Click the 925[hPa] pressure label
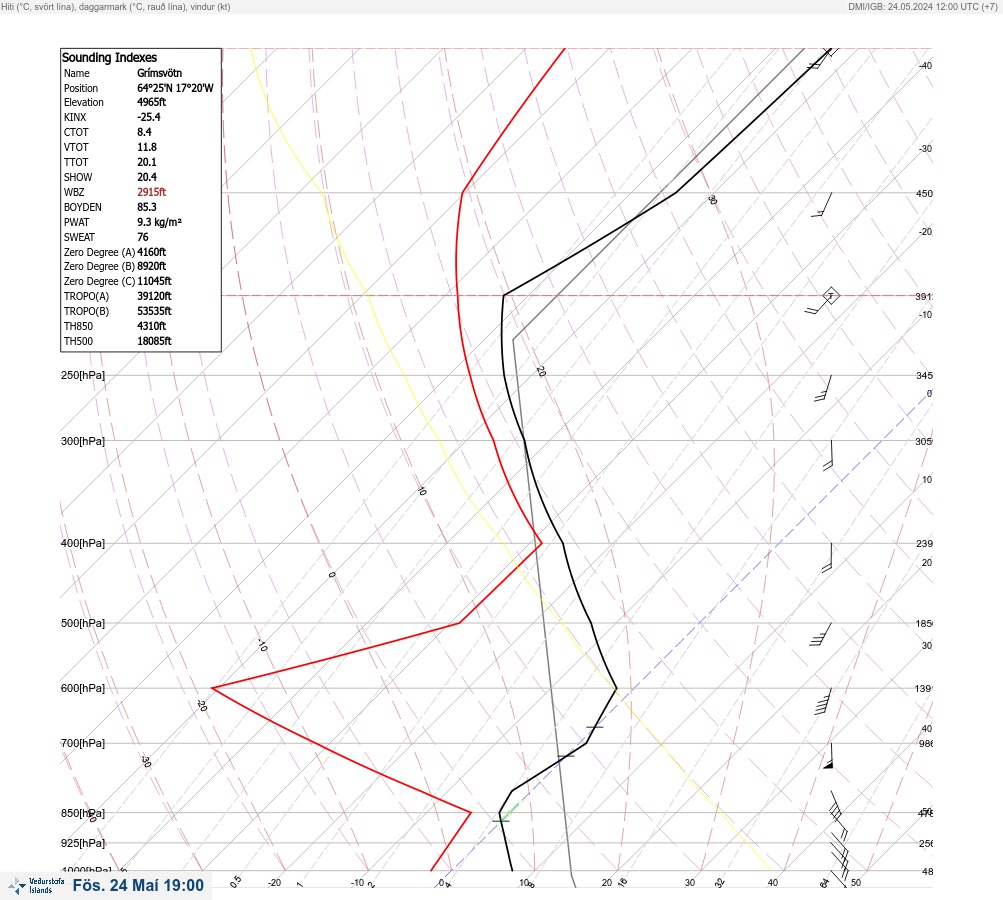This screenshot has height=900, width=1003. 83,844
